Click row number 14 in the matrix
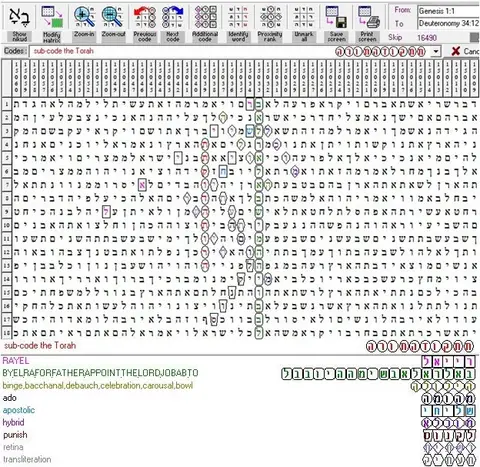The width and height of the screenshot is (480, 467). pyautogui.click(x=6, y=279)
